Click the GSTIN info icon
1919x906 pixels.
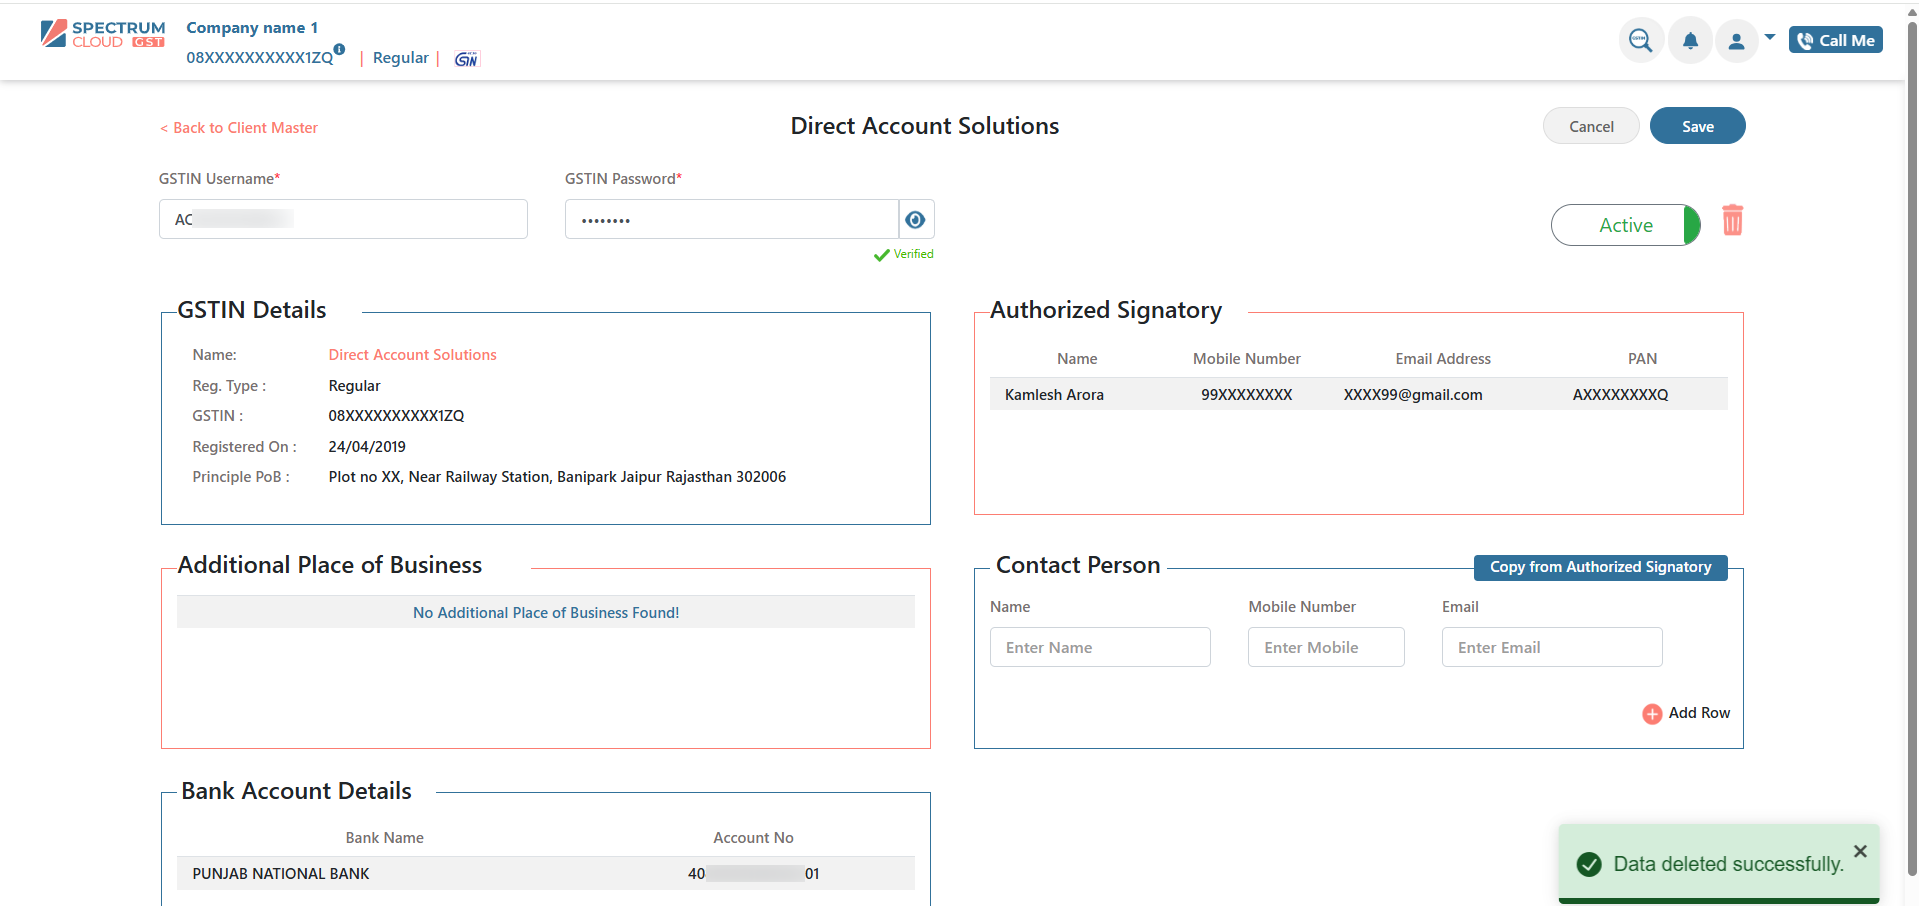(x=340, y=49)
